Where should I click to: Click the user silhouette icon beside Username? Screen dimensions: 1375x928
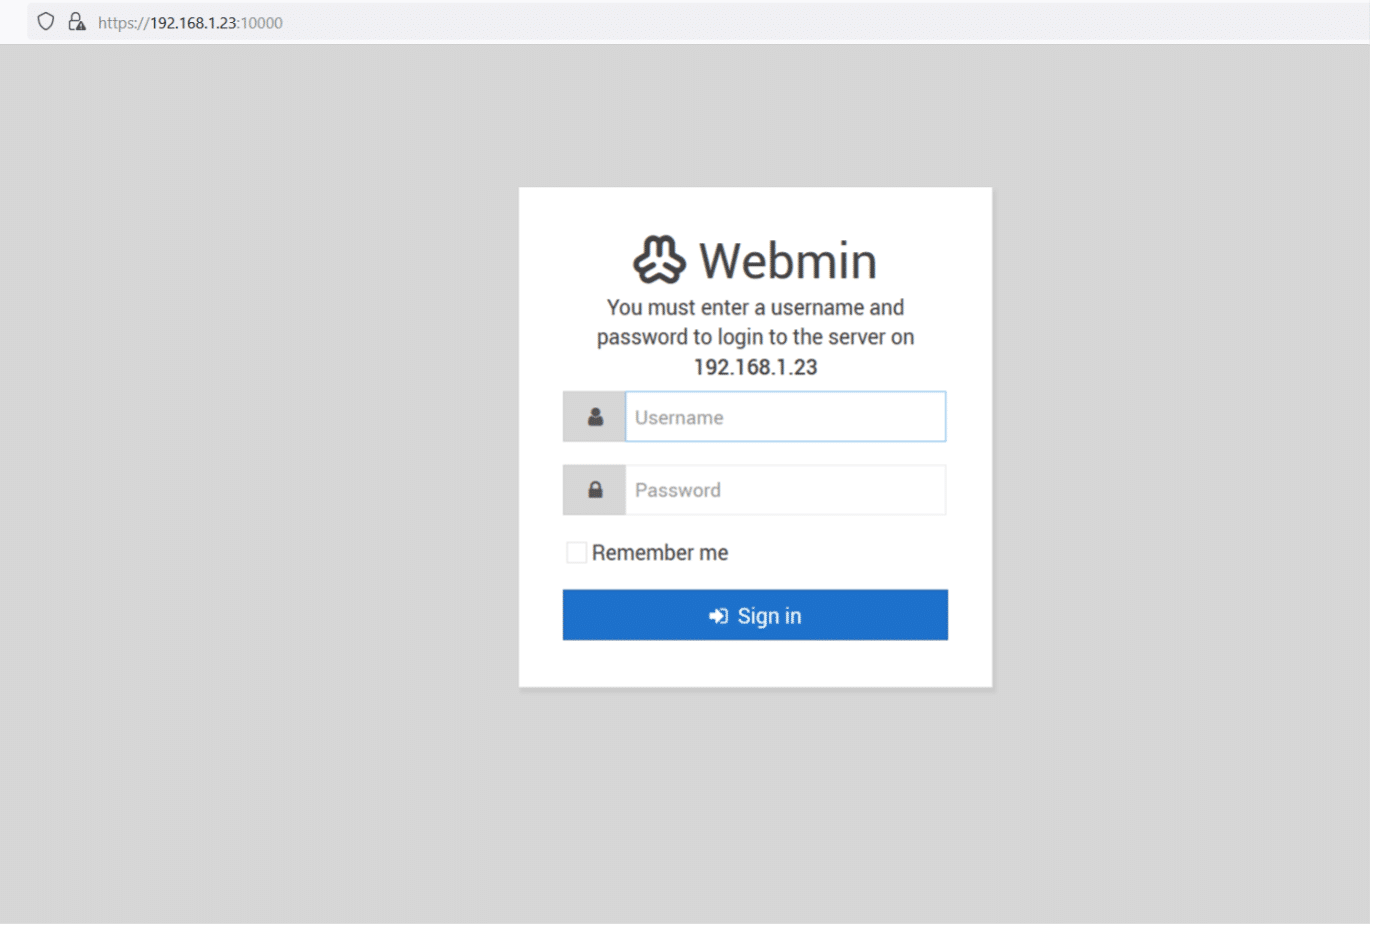[x=595, y=417]
